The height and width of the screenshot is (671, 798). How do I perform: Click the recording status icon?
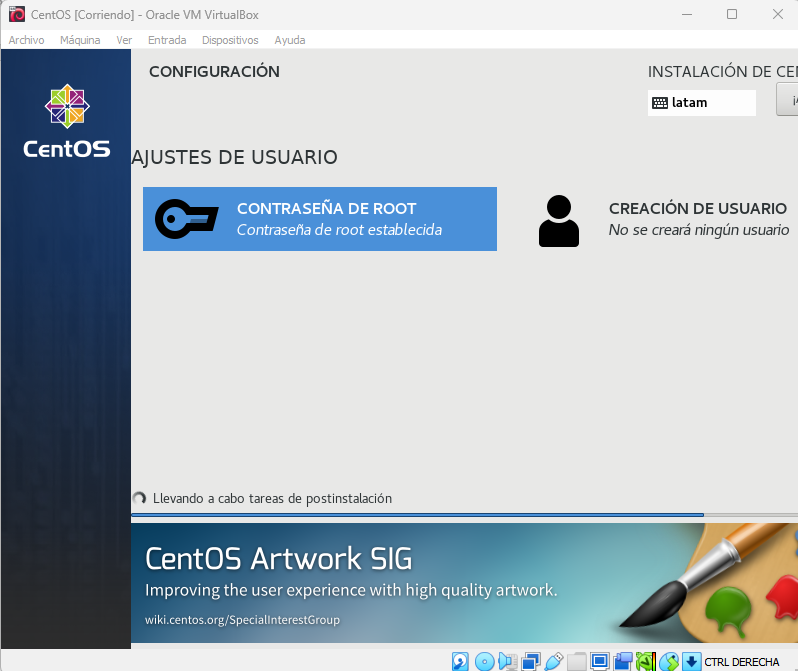click(x=623, y=662)
